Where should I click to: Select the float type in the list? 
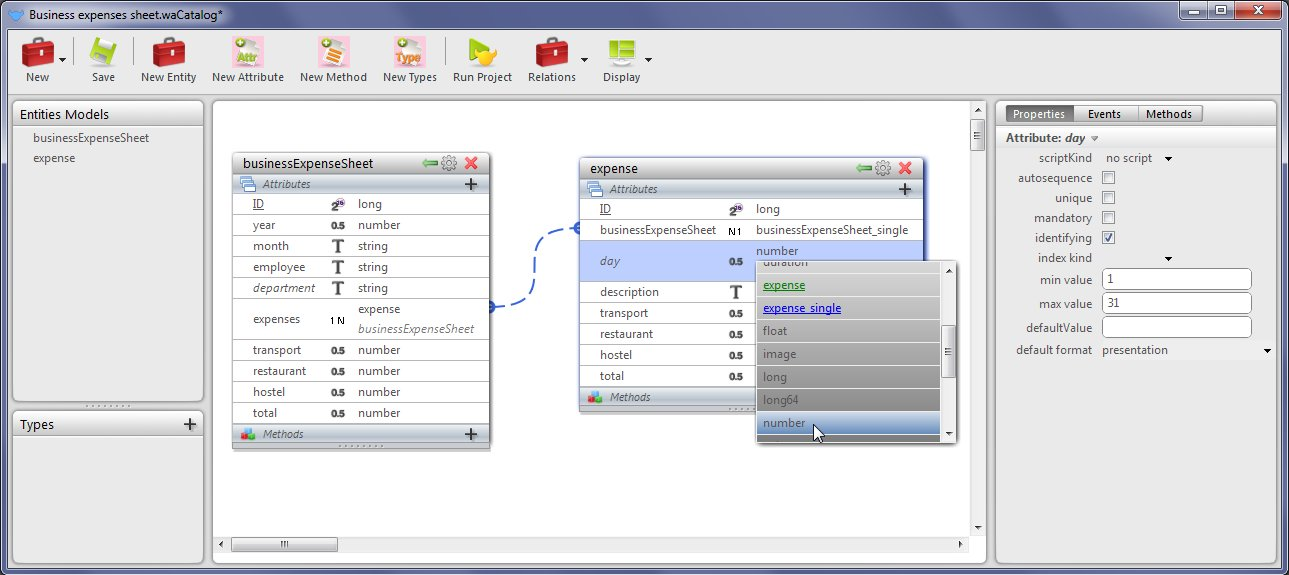pyautogui.click(x=775, y=331)
